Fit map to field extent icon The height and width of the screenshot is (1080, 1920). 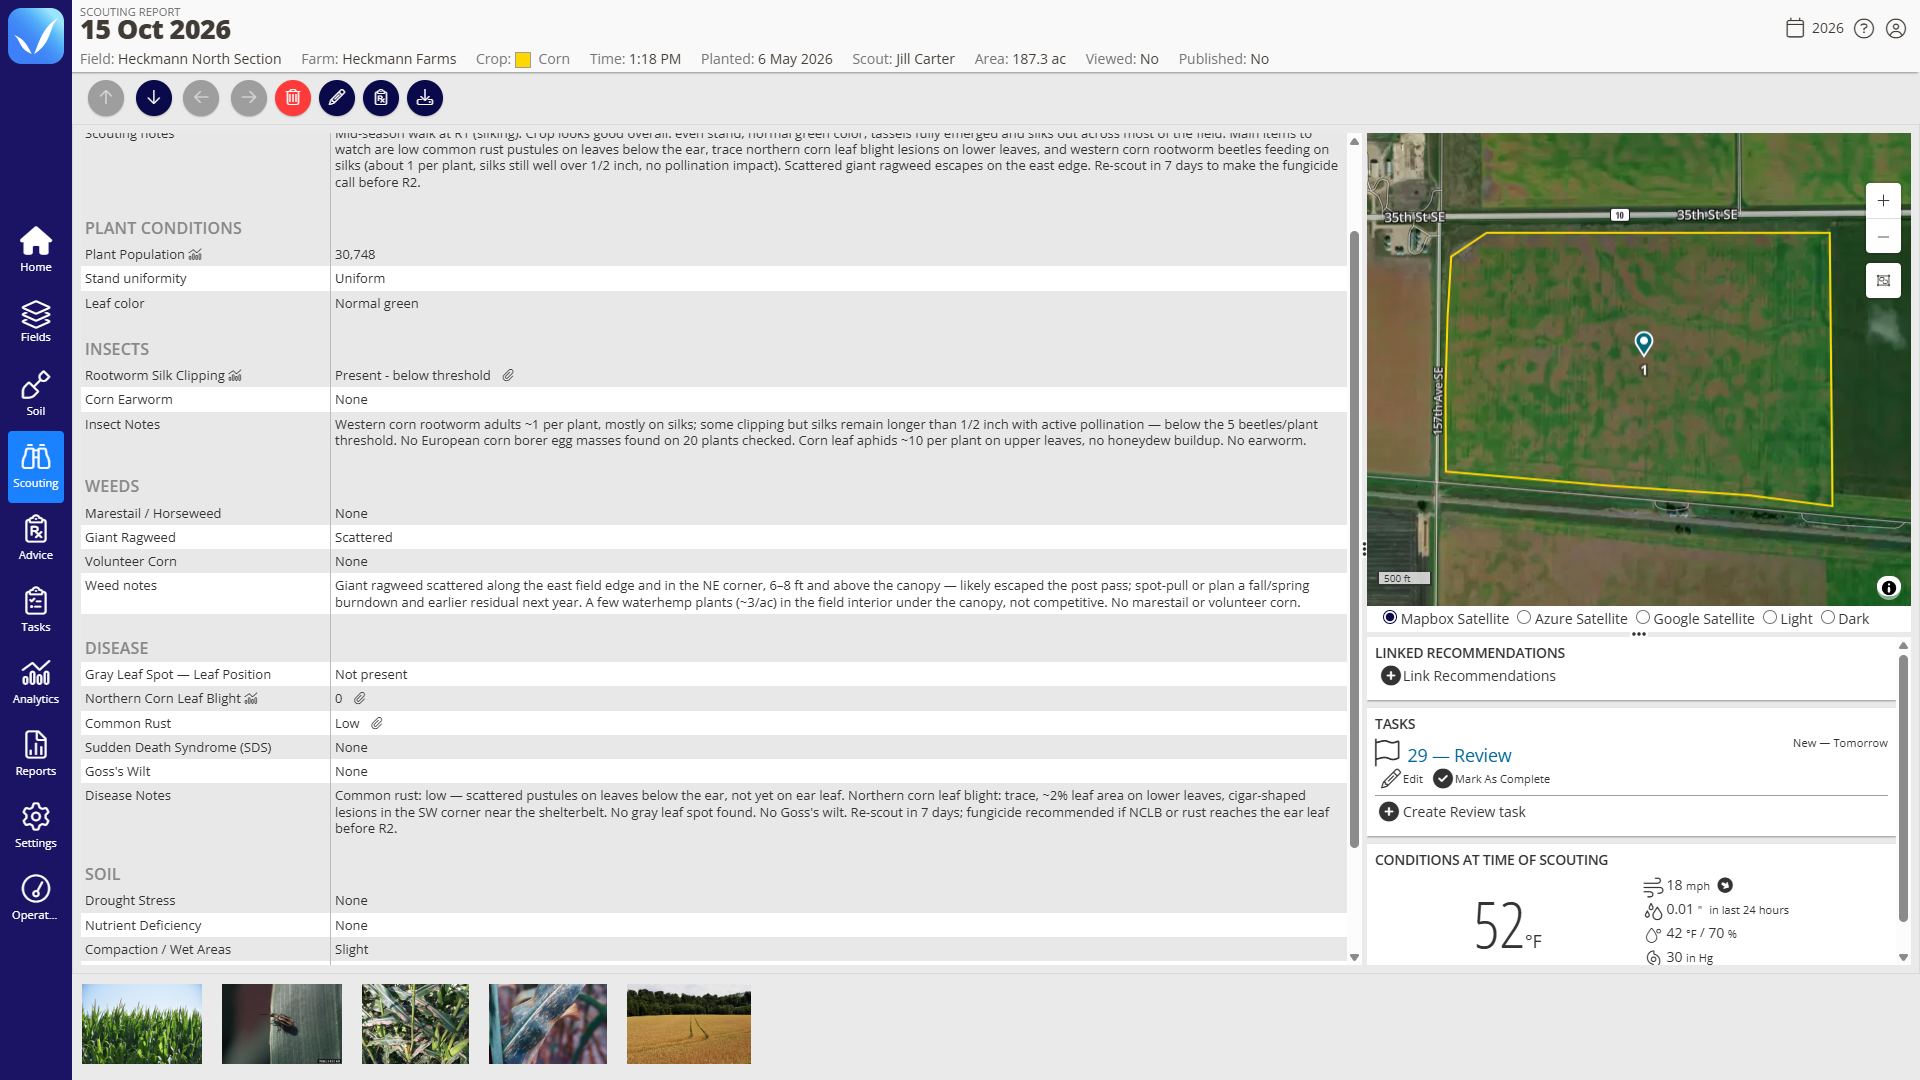point(1883,281)
